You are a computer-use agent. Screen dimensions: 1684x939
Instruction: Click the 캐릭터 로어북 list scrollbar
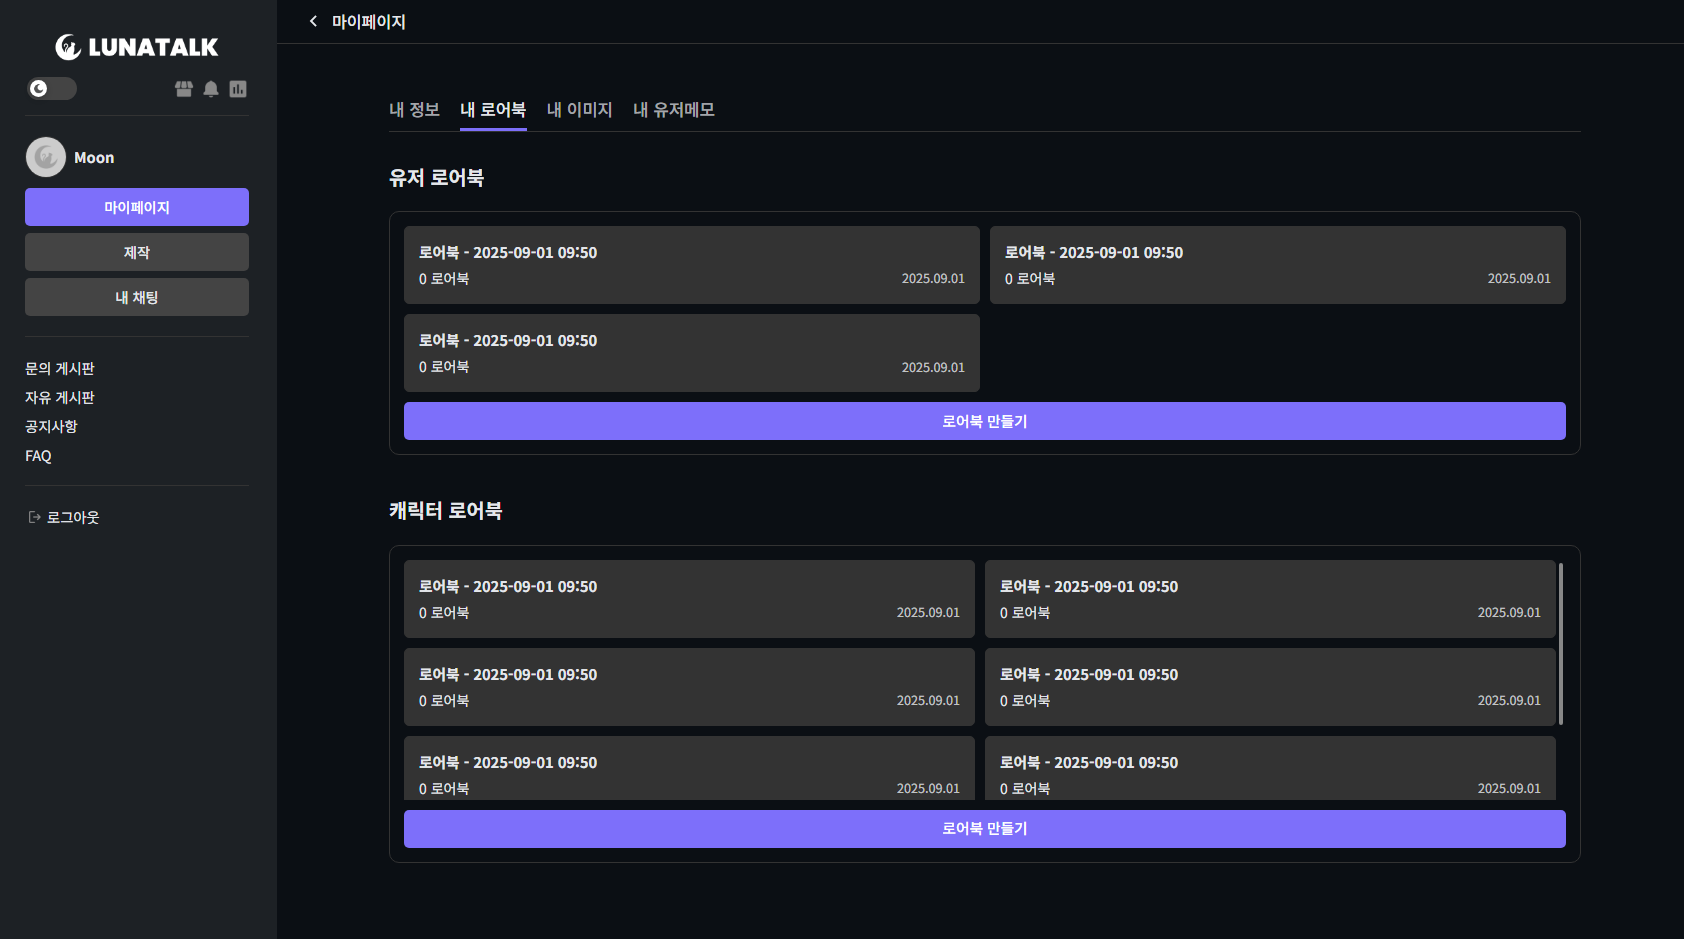click(1561, 644)
